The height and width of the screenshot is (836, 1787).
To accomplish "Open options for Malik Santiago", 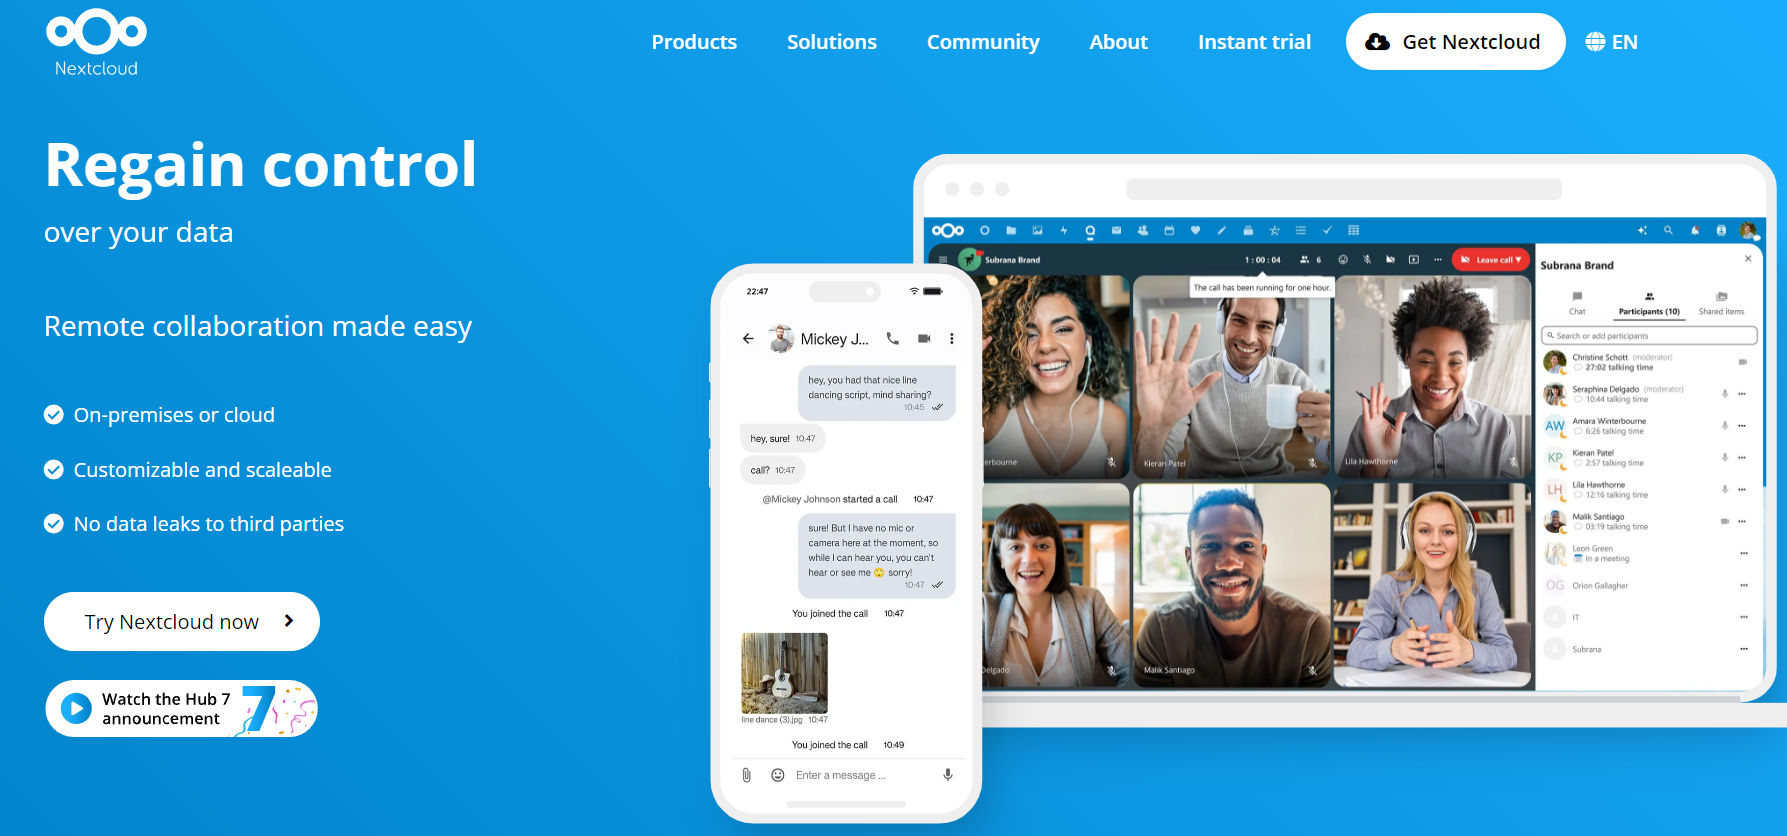I will tap(1742, 522).
